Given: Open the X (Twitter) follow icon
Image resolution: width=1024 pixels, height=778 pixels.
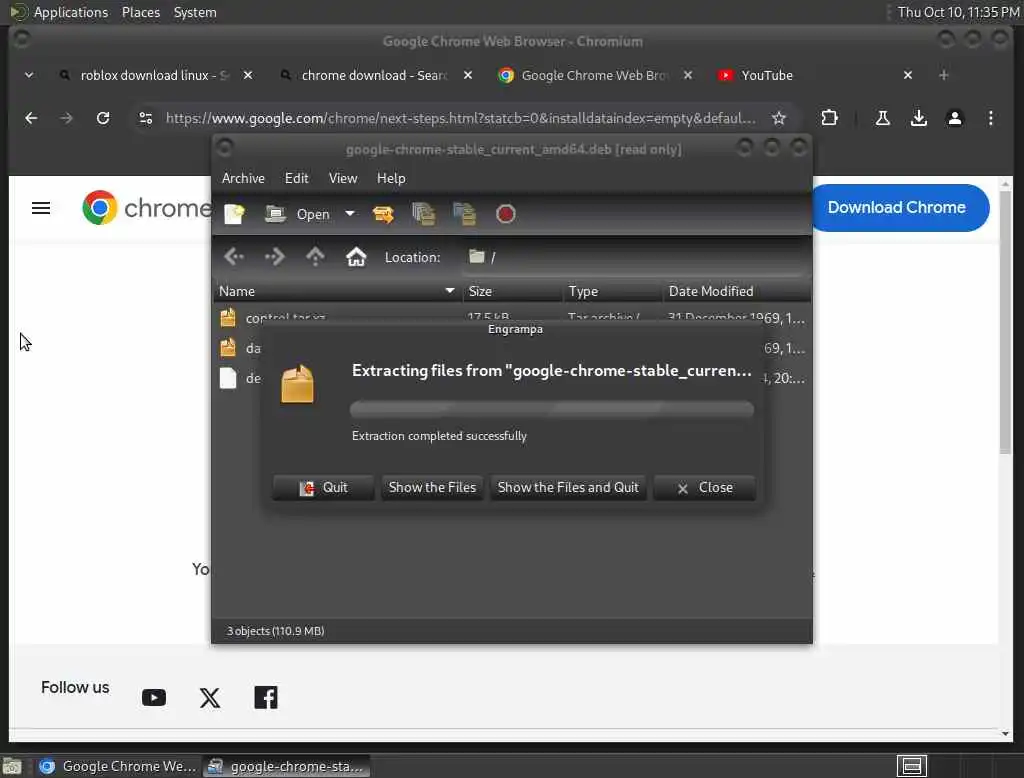Looking at the screenshot, I should [x=210, y=698].
